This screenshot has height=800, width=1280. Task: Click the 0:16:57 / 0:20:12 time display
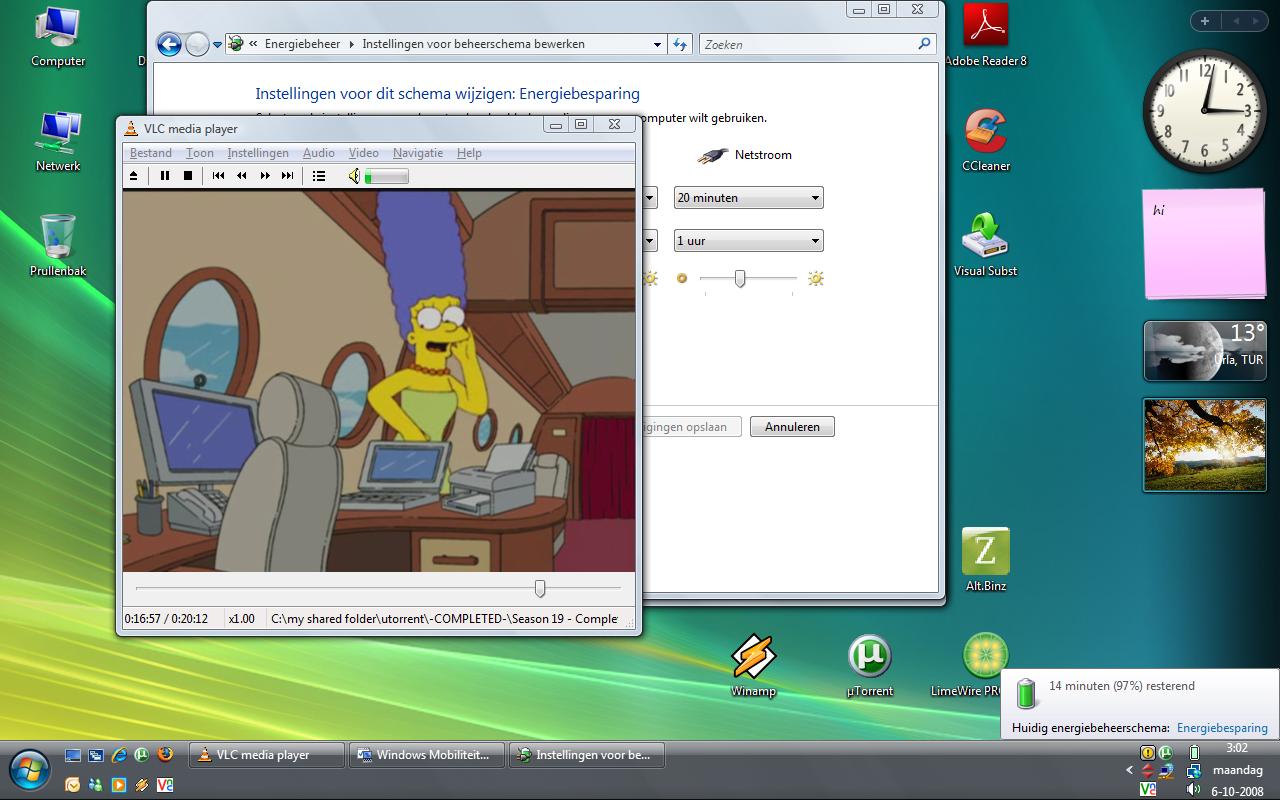tap(166, 619)
